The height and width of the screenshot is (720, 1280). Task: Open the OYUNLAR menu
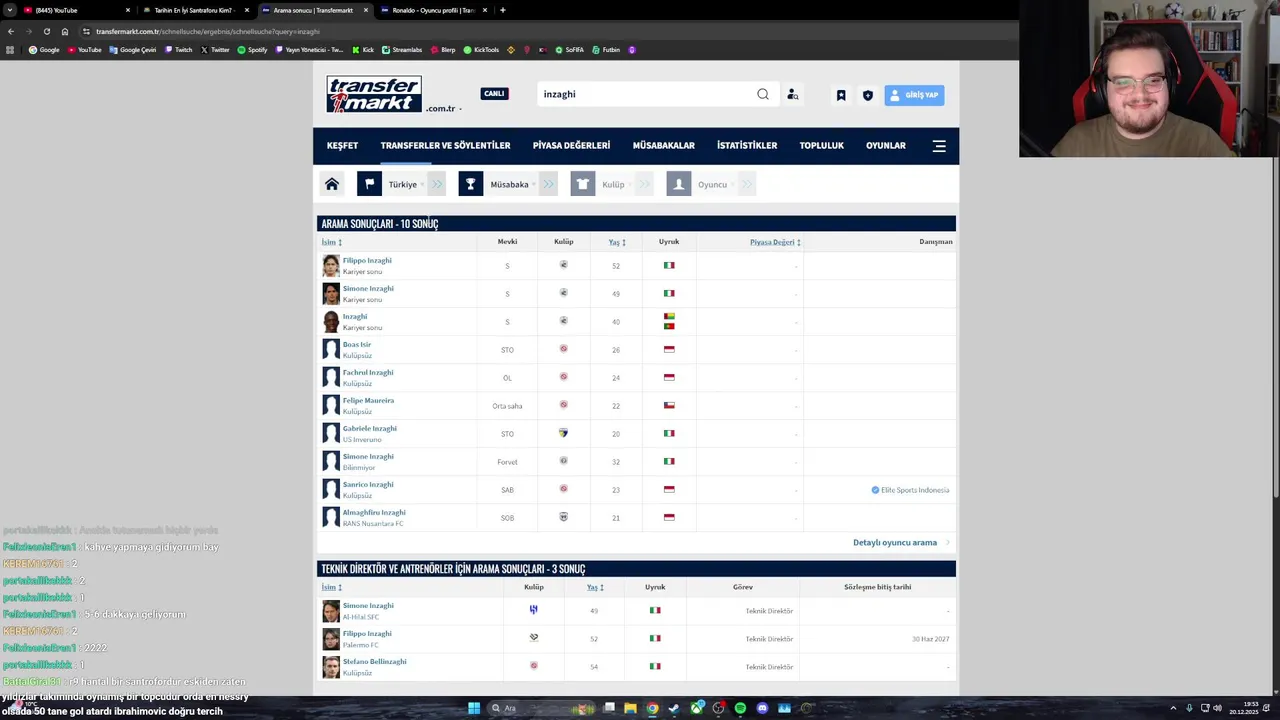click(885, 146)
